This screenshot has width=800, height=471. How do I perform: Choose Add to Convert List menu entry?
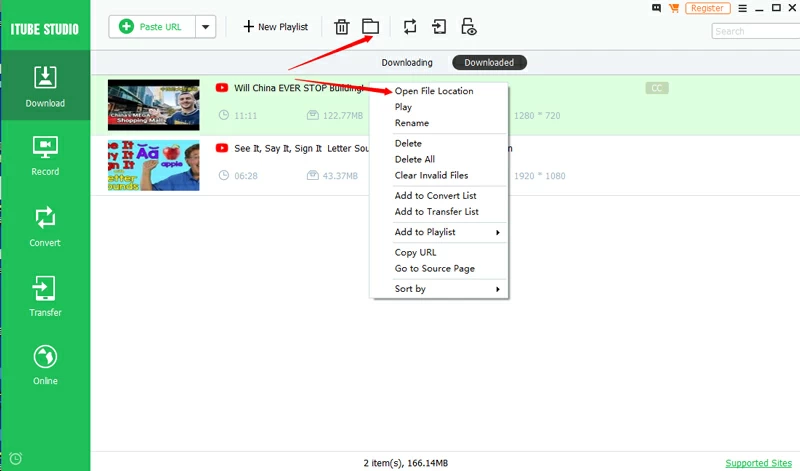[x=435, y=196]
